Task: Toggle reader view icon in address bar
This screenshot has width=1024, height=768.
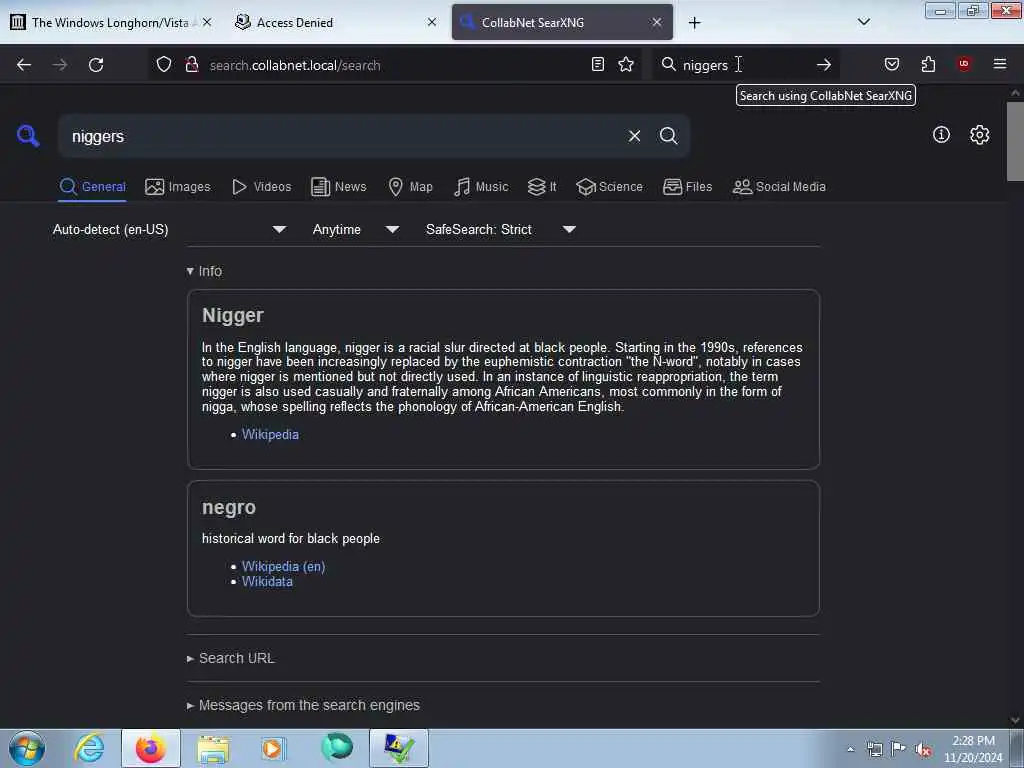Action: [598, 64]
